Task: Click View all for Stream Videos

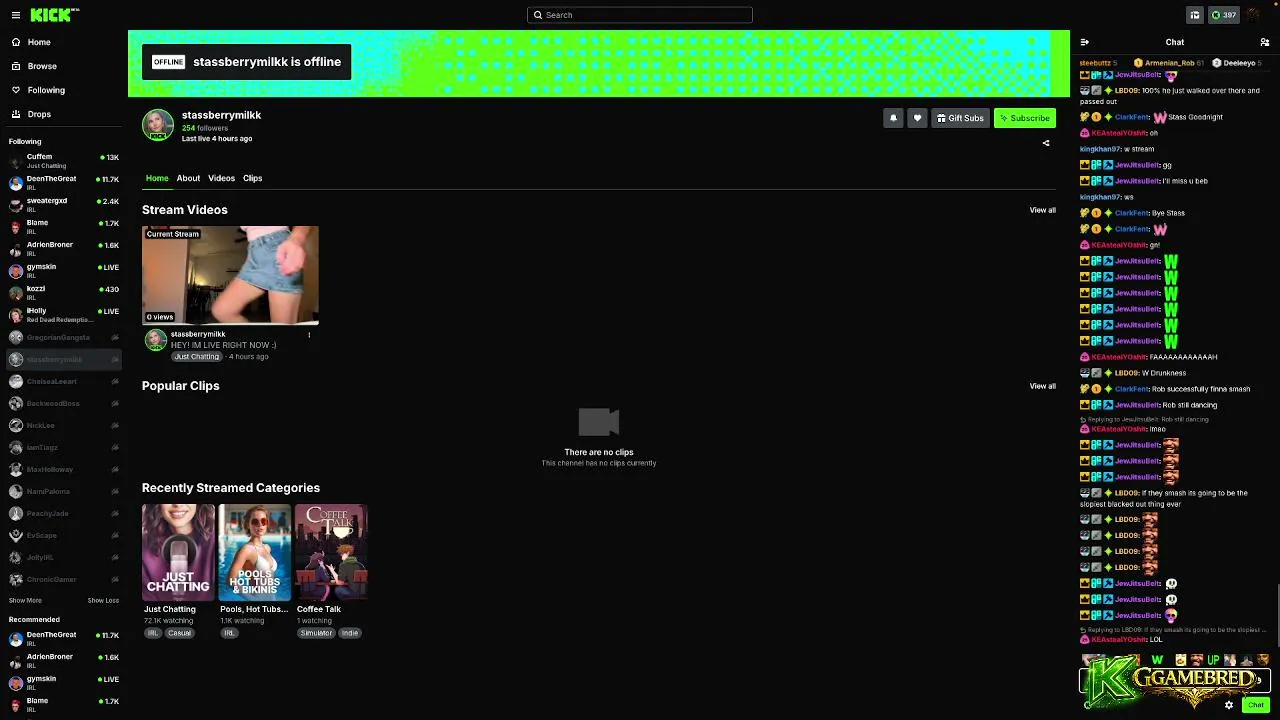Action: (1043, 210)
